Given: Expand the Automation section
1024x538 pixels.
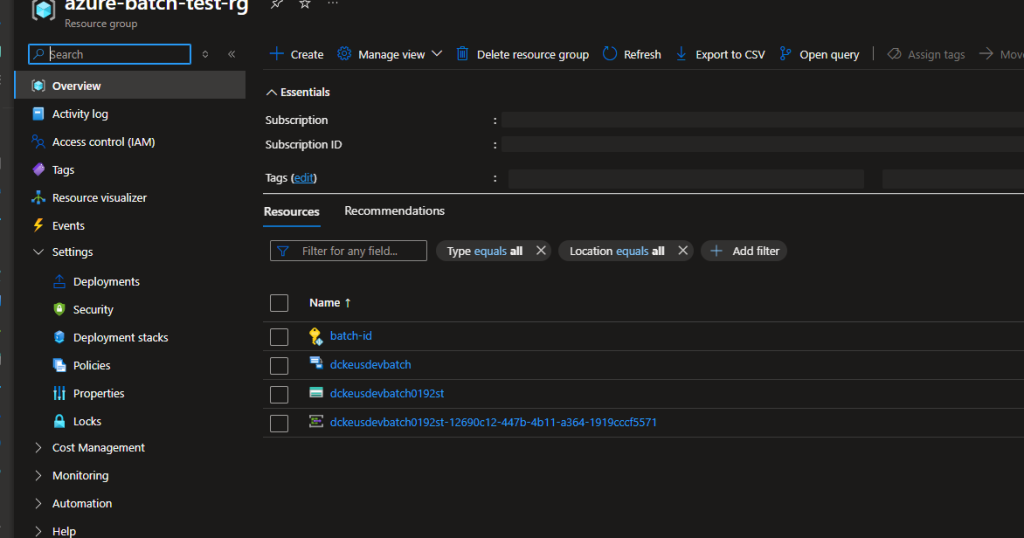Looking at the screenshot, I should pyautogui.click(x=38, y=503).
